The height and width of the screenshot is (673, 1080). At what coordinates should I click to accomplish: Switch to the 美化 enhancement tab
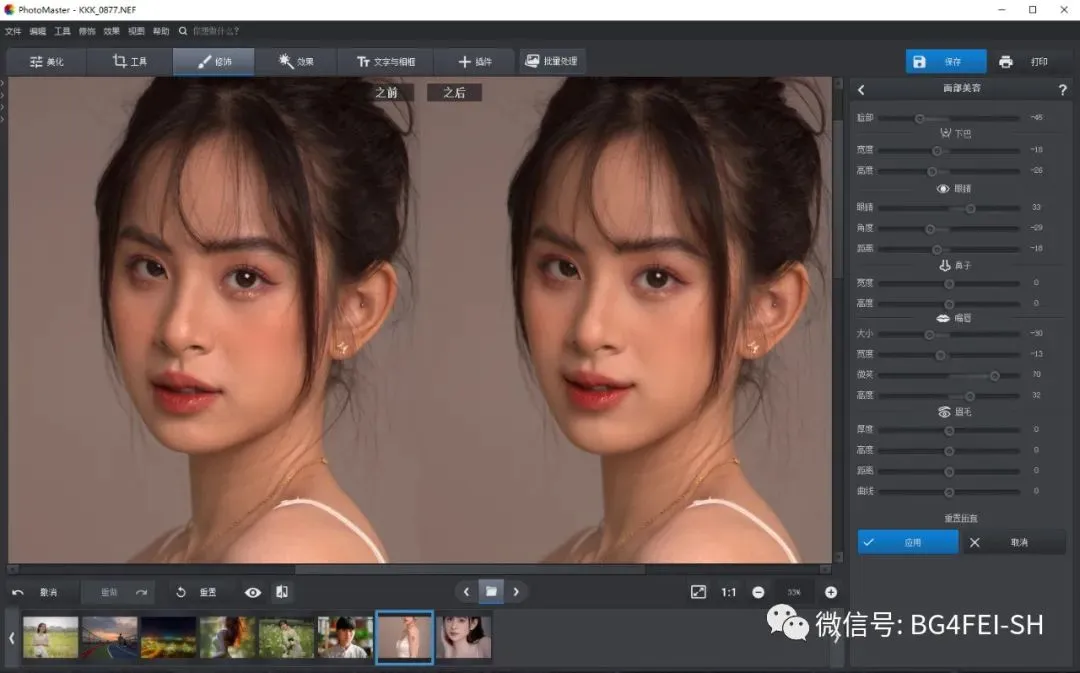click(47, 61)
